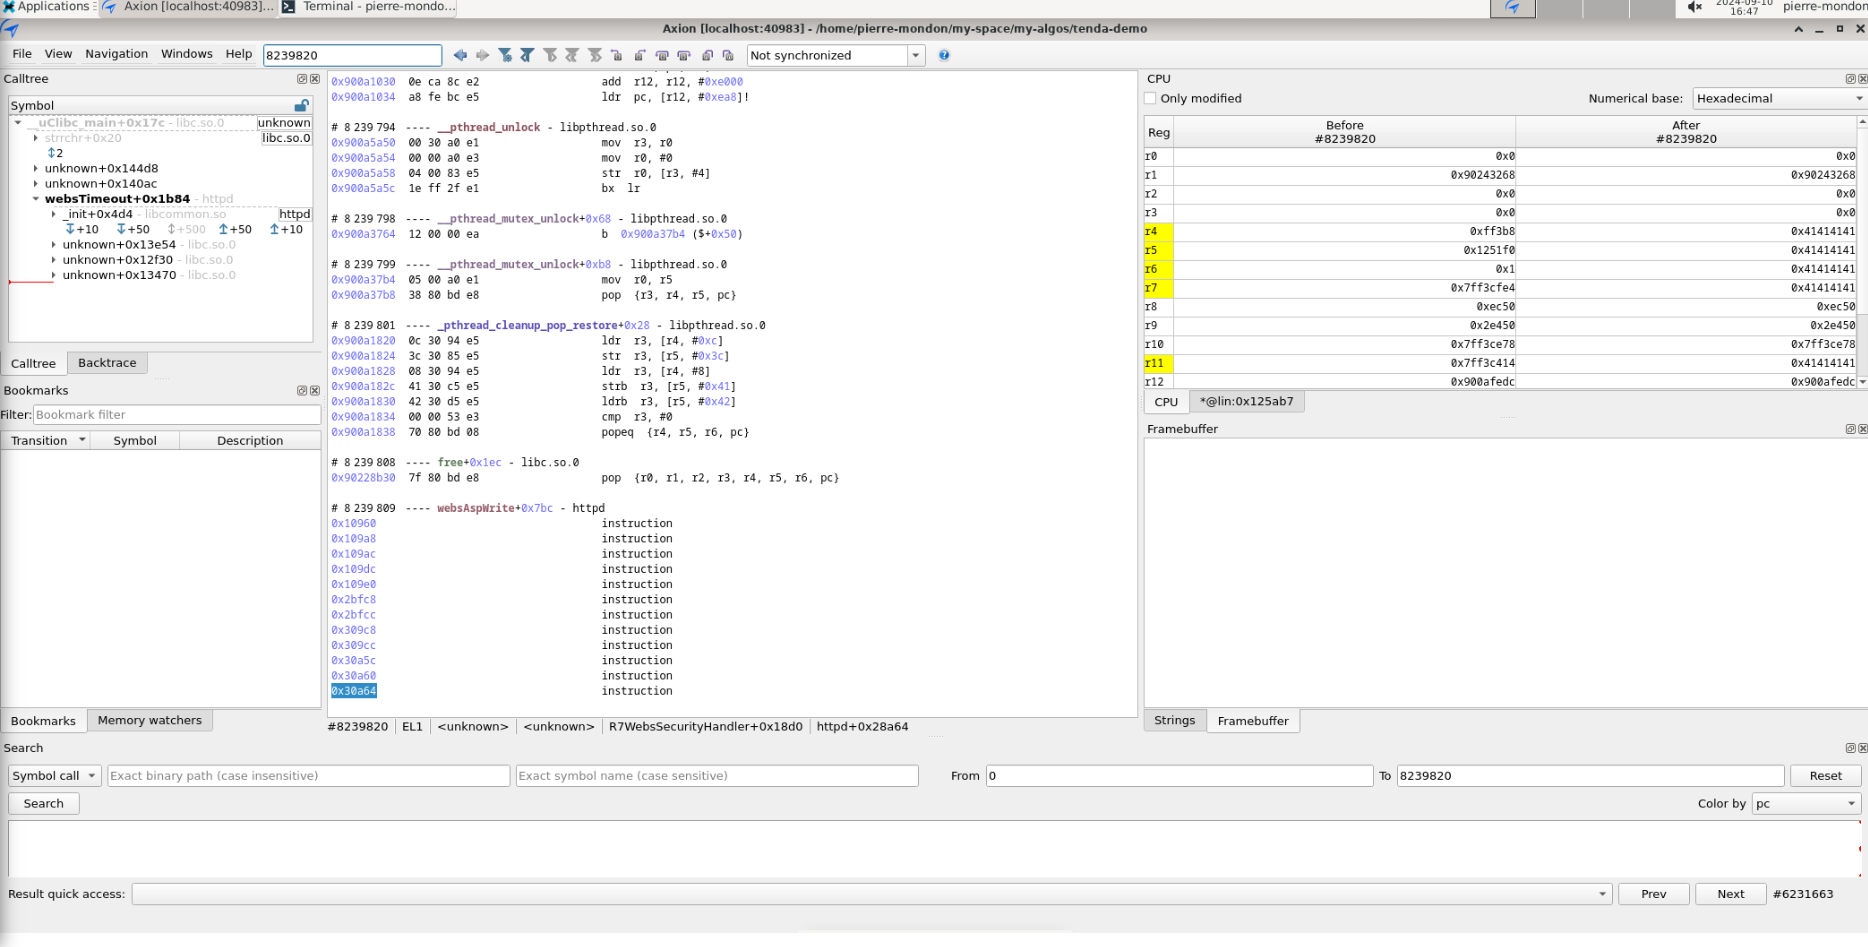Toggle the lock icon in Calltree Symbol header
This screenshot has height=947, width=1868.
click(301, 105)
